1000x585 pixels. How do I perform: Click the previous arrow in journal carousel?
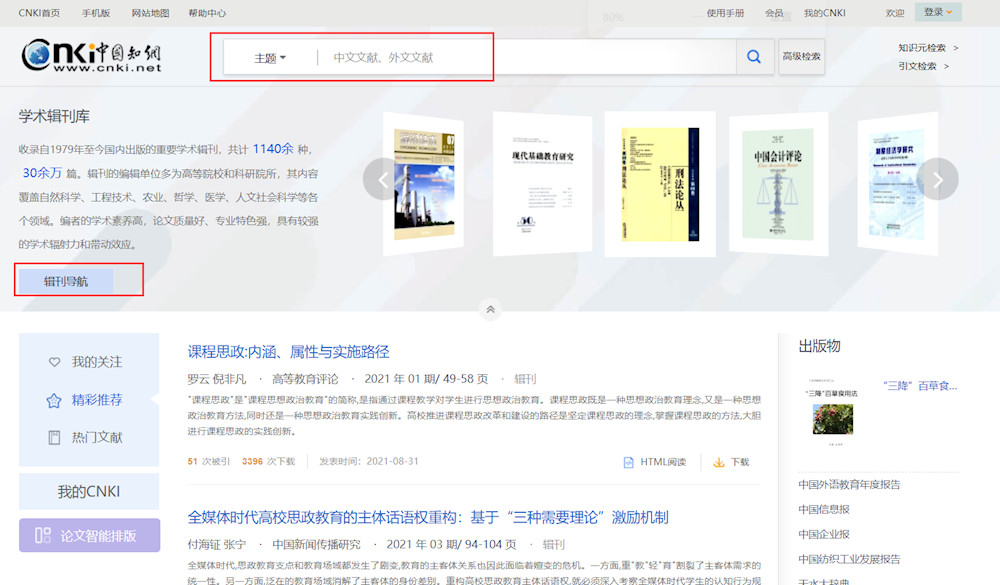(x=382, y=179)
